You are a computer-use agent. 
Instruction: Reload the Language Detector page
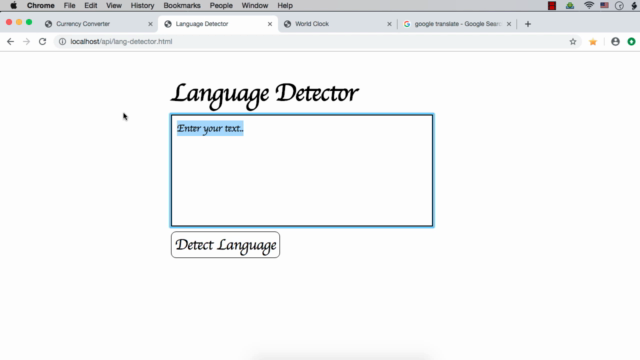[x=42, y=42]
